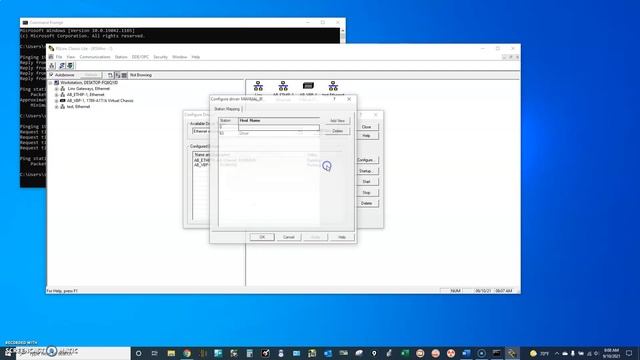Switch RSWho to large icons view
The width and height of the screenshot is (640, 360).
(118, 75)
